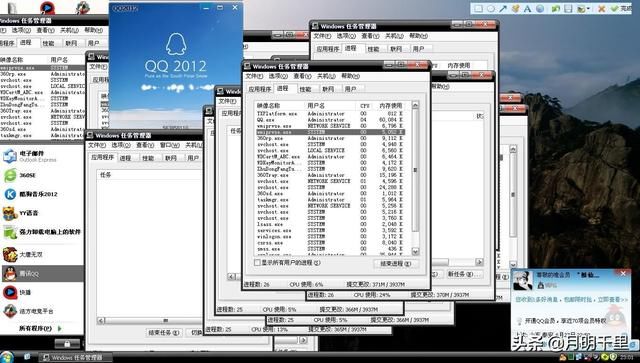
Task: Click 结束进程 button in front Task Manager
Action: [395, 264]
